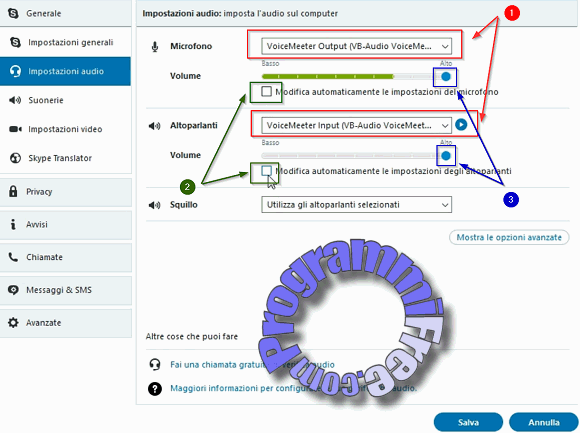Open the Messaggi & SMS section
This screenshot has height=433, width=580.
point(65,290)
